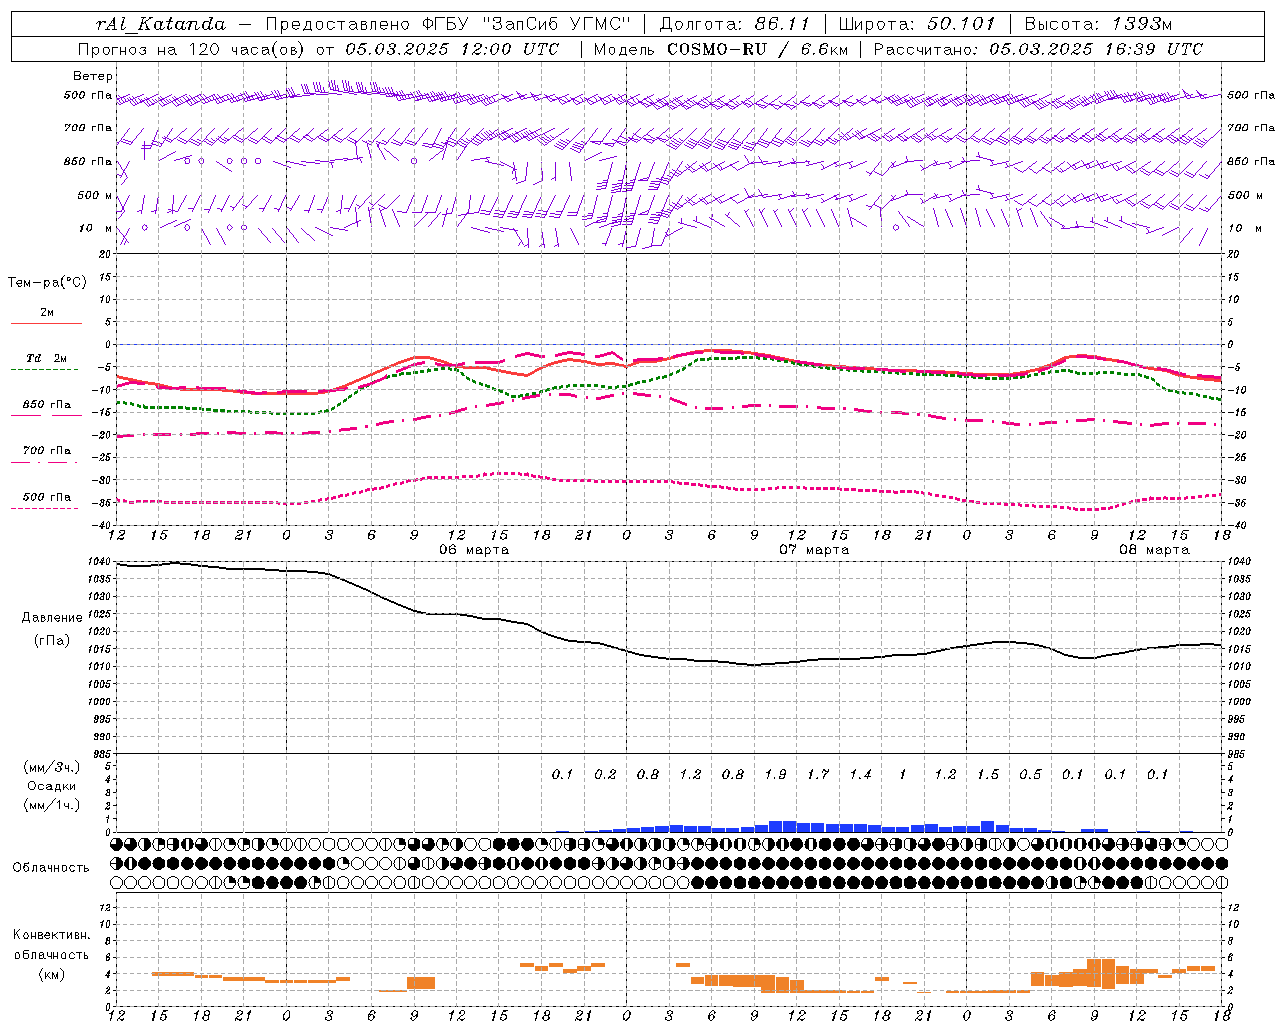This screenshot has height=1024, width=1280.
Task: Select the 1.7 precipitation value
Action: pos(818,775)
